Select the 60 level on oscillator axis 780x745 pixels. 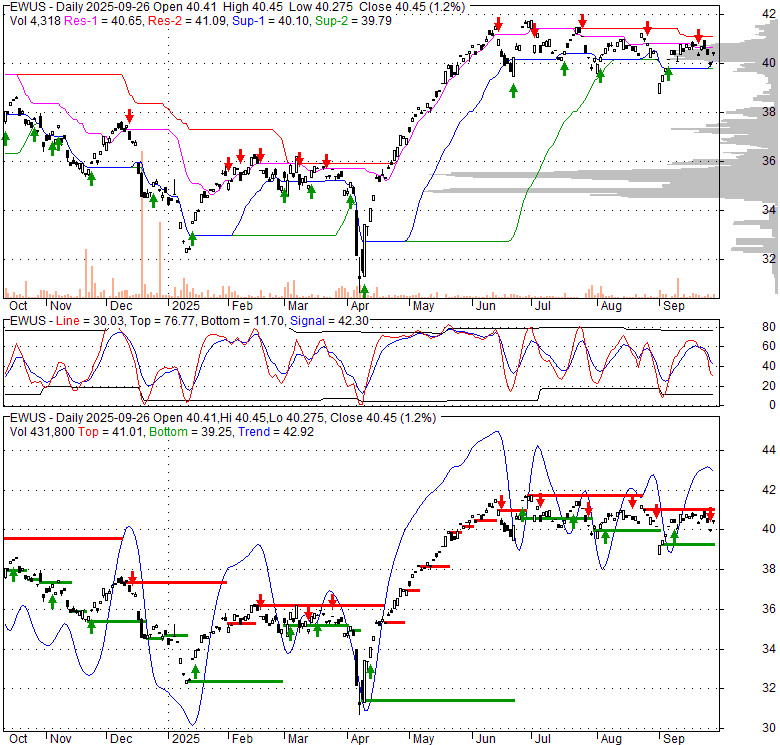coord(769,346)
